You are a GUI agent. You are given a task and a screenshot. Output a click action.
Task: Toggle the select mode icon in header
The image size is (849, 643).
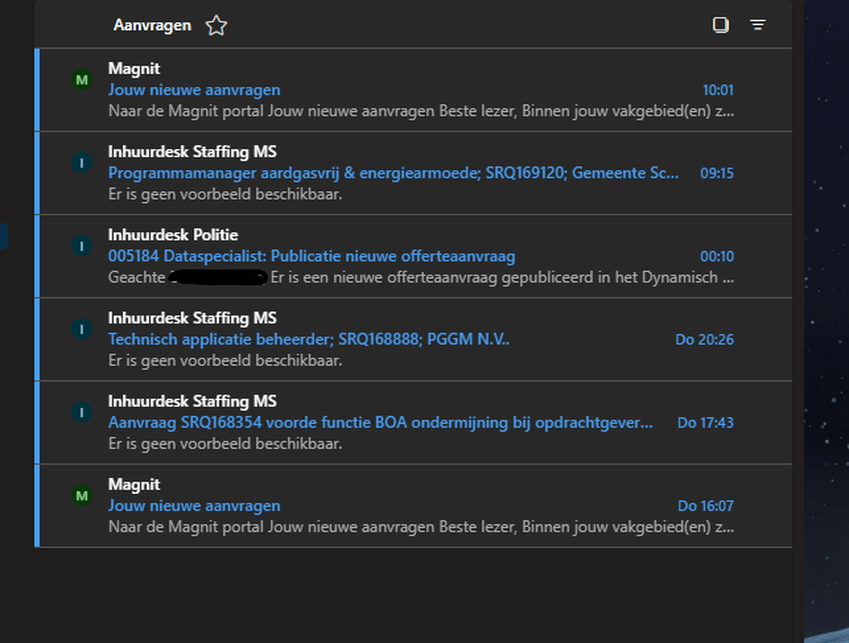tap(720, 25)
